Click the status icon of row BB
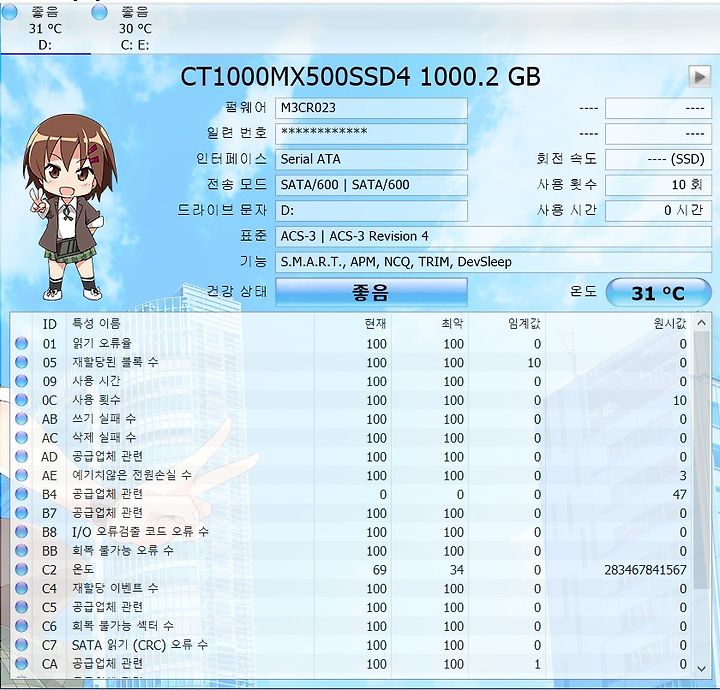Viewport: 720px width, 690px height. (x=21, y=550)
